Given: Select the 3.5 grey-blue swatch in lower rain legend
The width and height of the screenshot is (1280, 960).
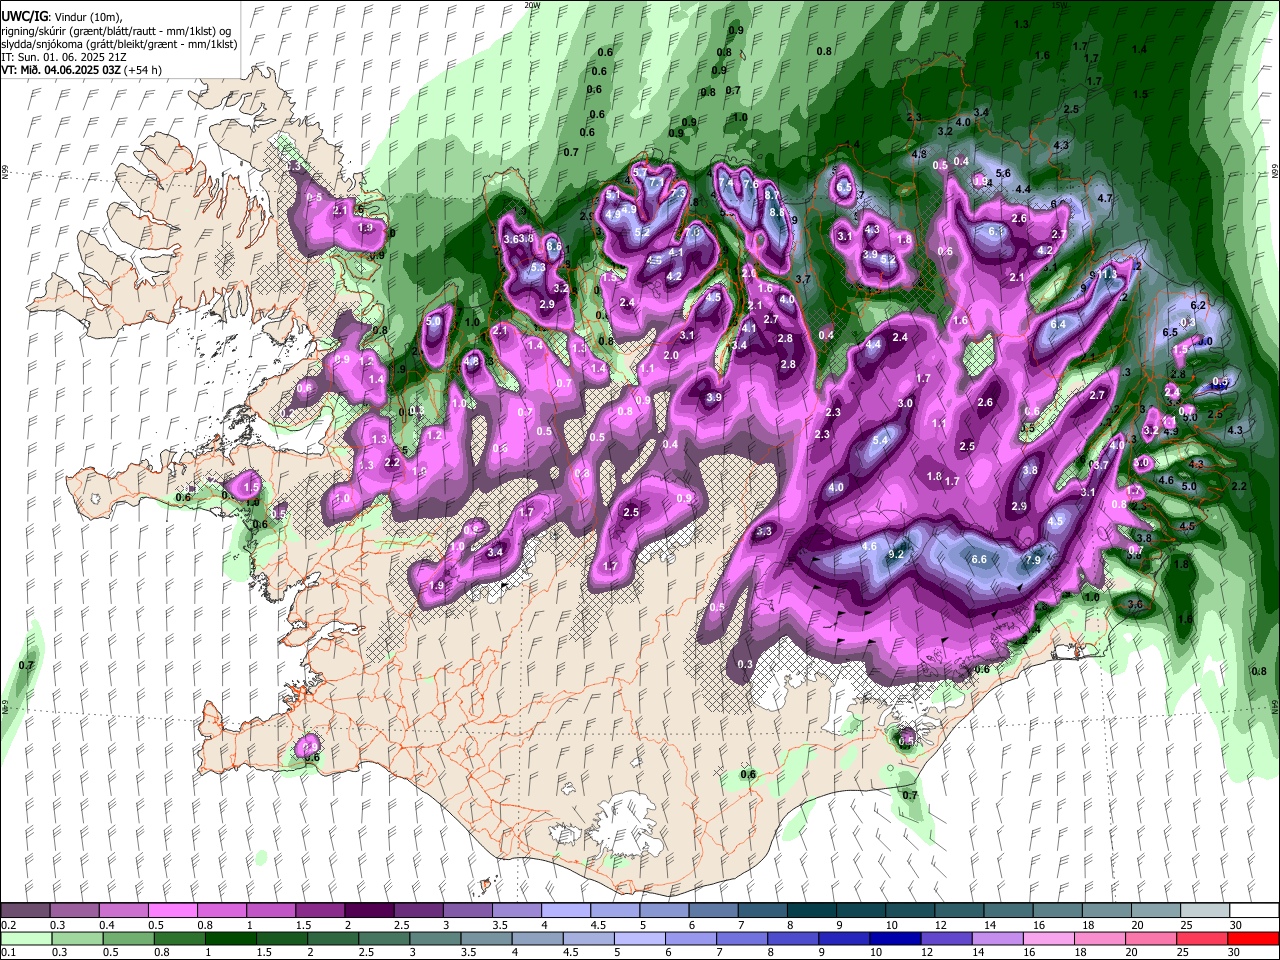Looking at the screenshot, I should [486, 938].
